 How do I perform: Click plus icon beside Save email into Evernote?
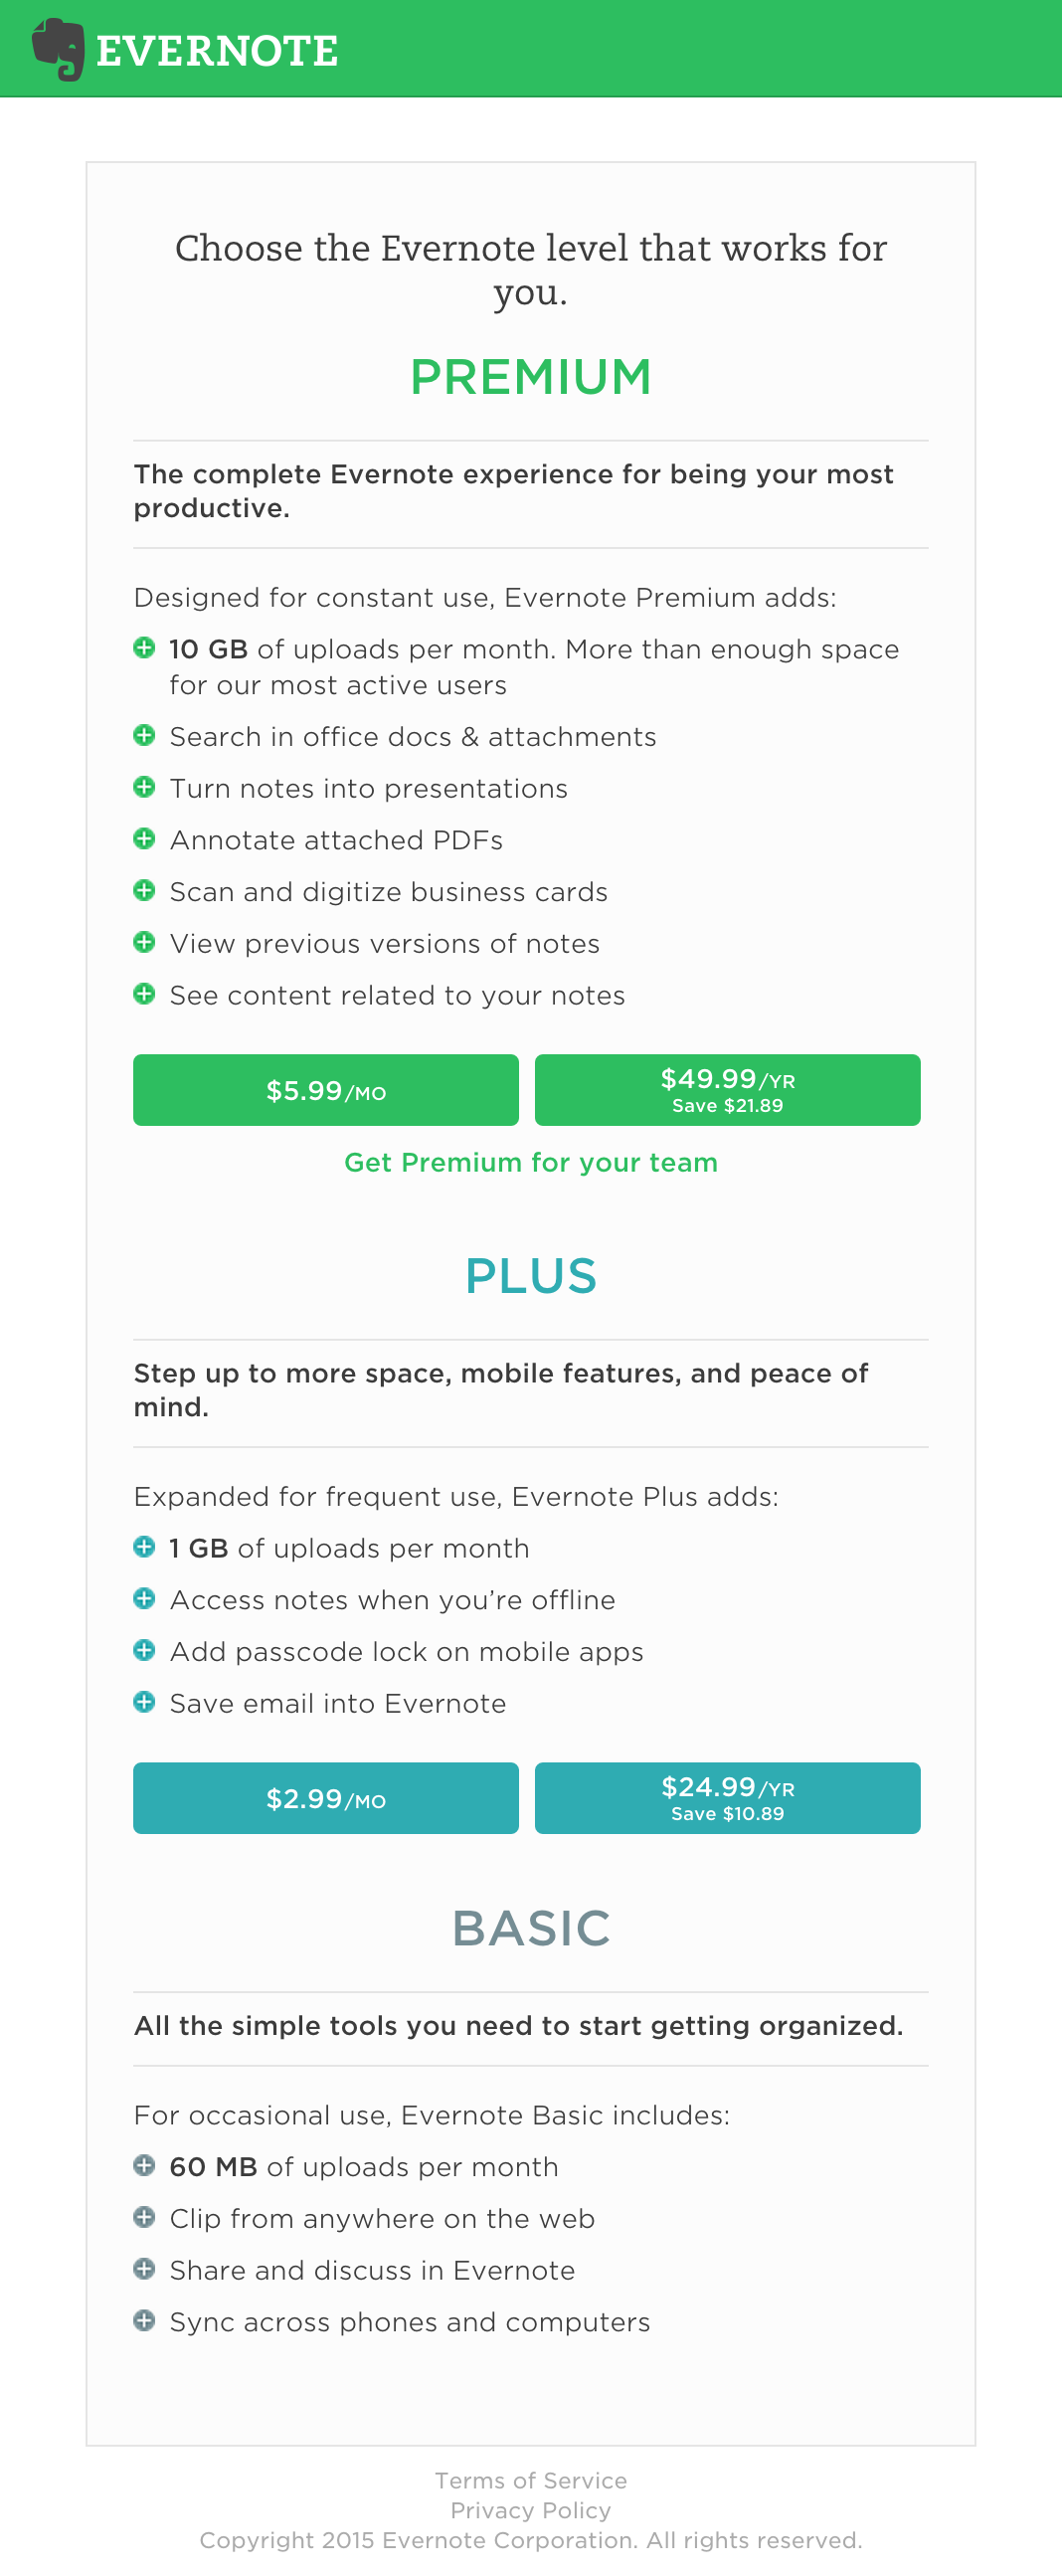[144, 1702]
